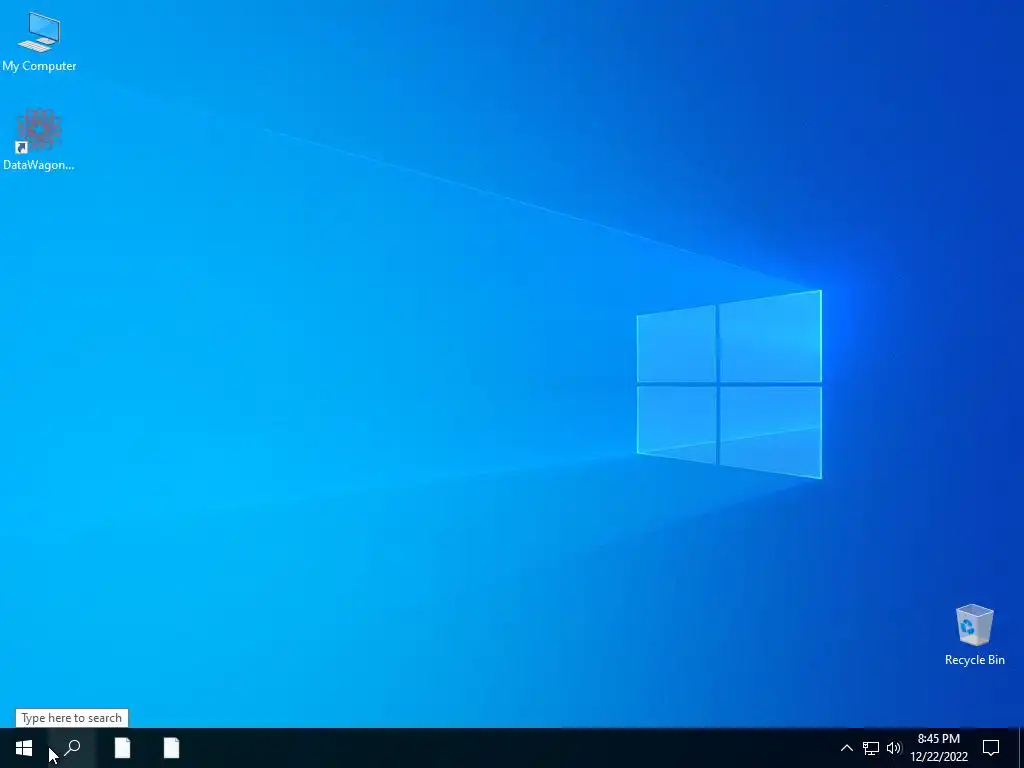Select the DataWagon desktop shortcut
This screenshot has width=1024, height=768.
(x=39, y=139)
